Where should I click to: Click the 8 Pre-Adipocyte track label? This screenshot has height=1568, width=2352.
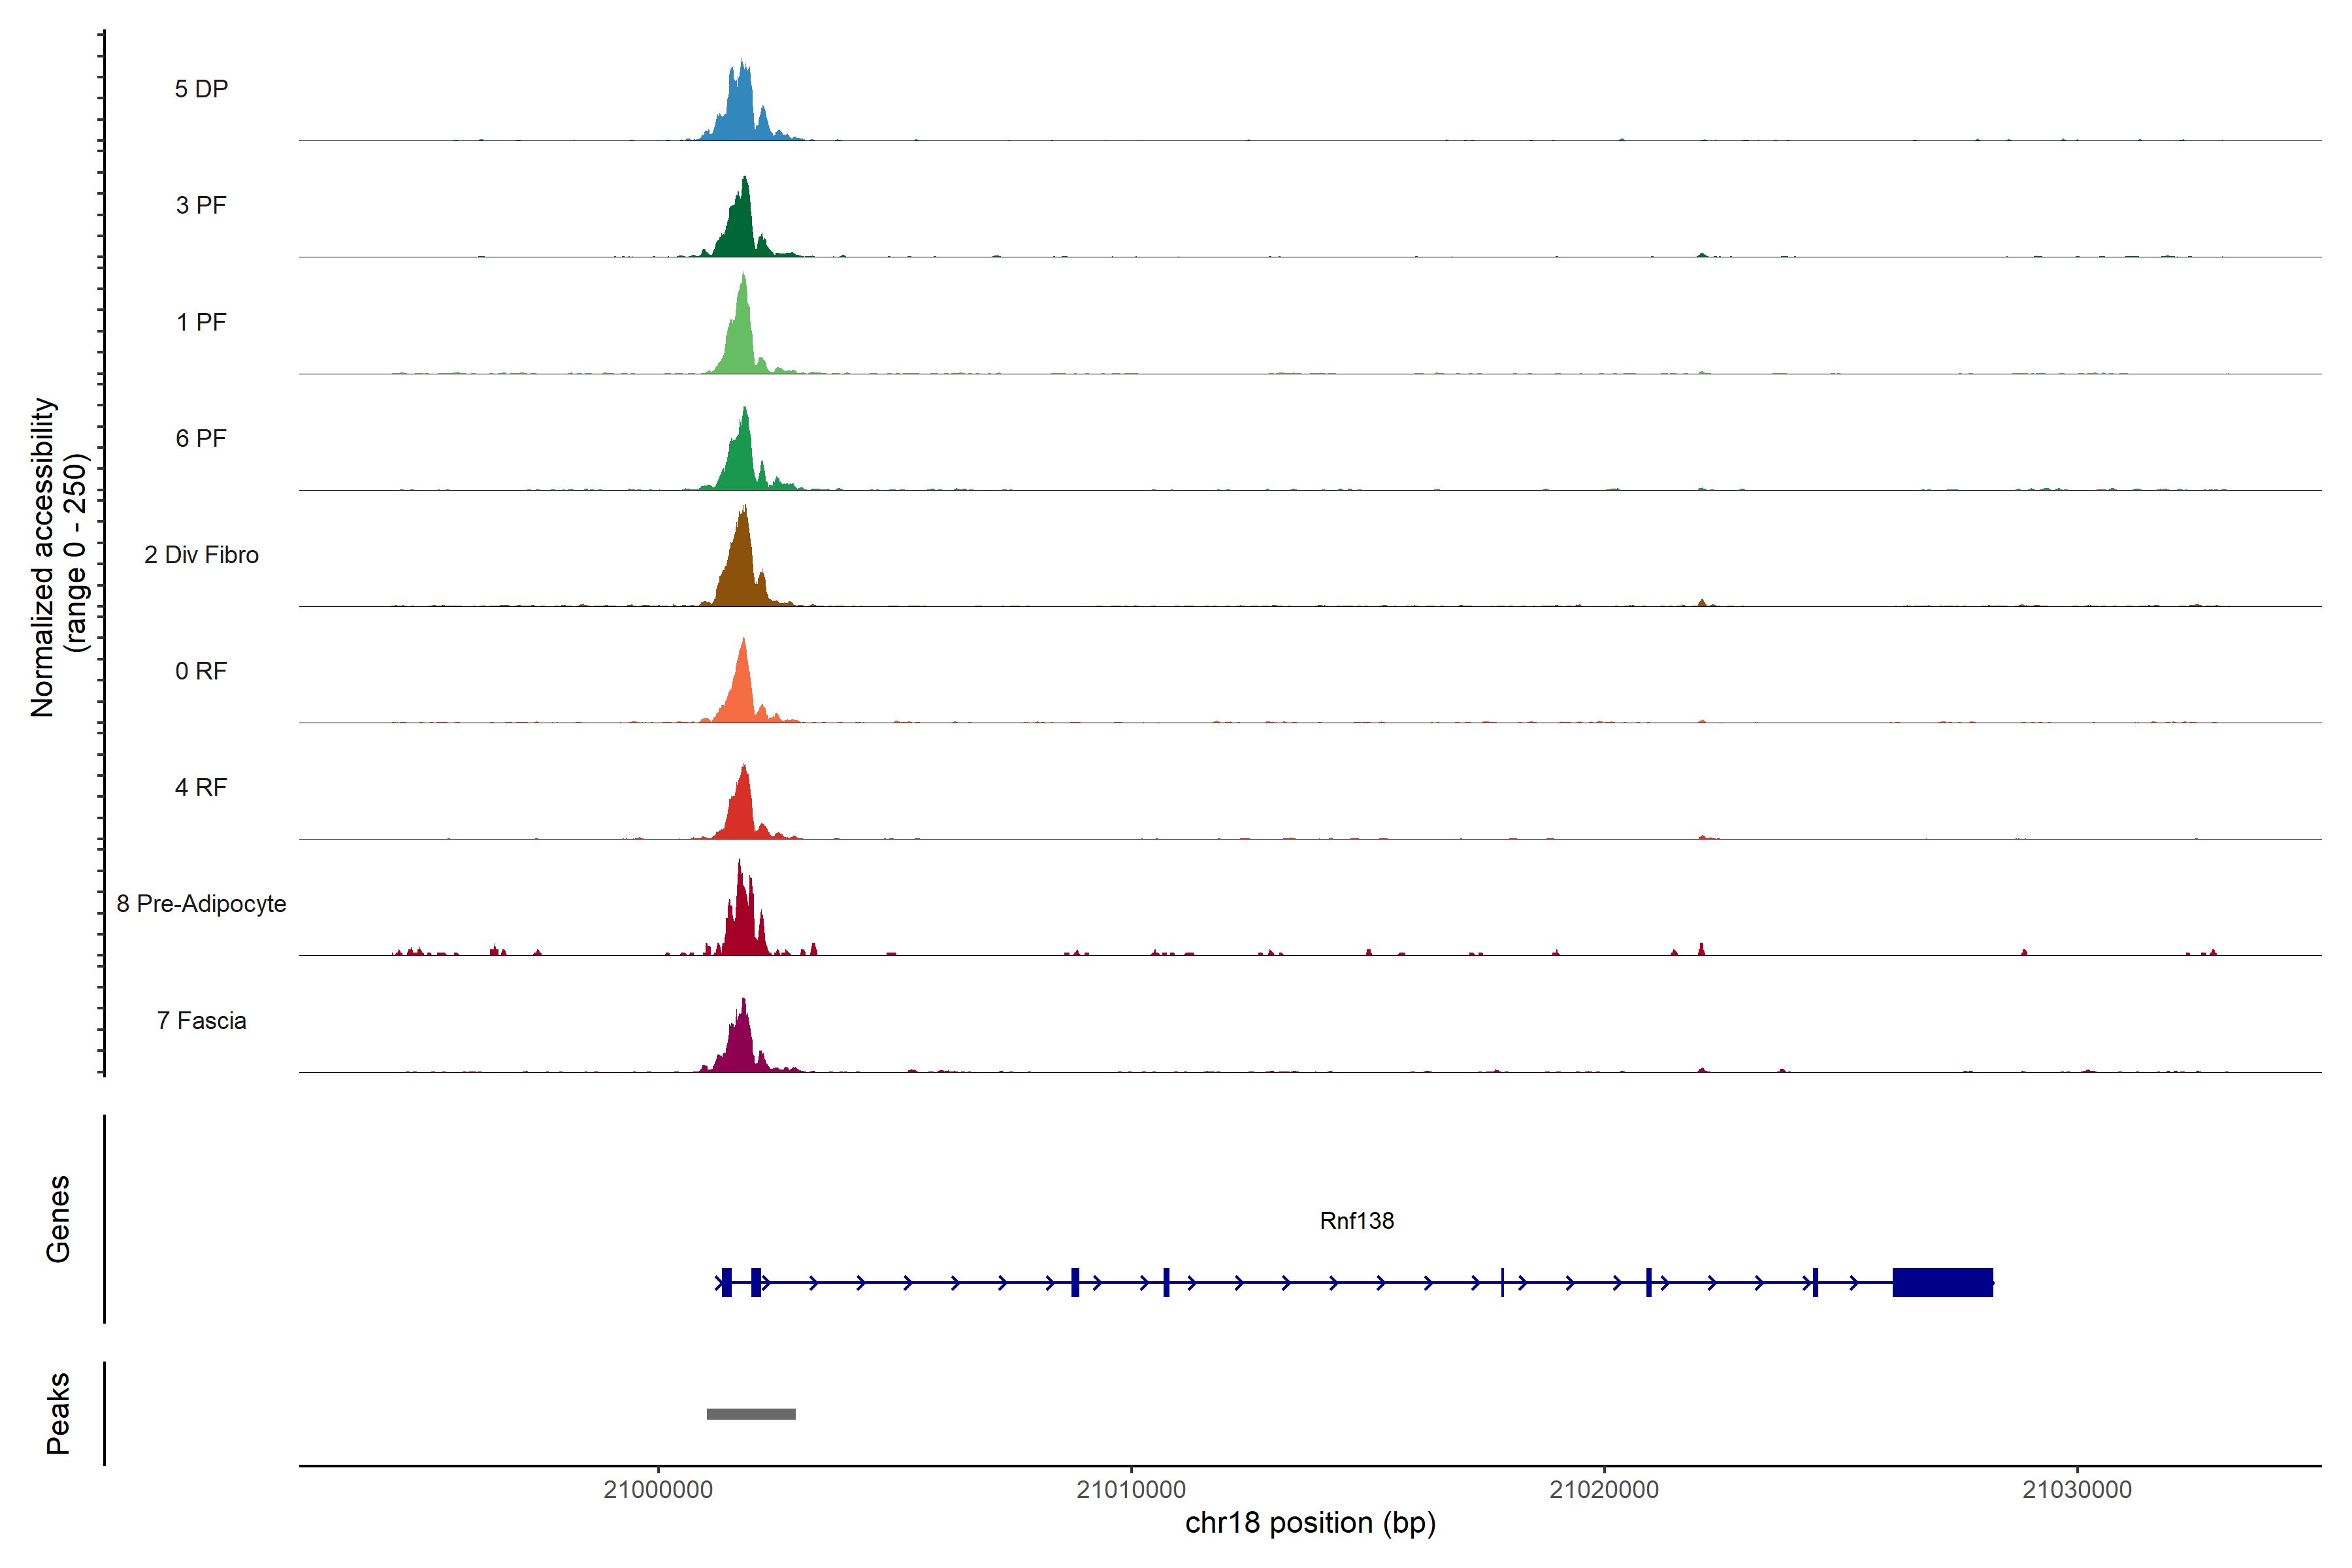(201, 904)
